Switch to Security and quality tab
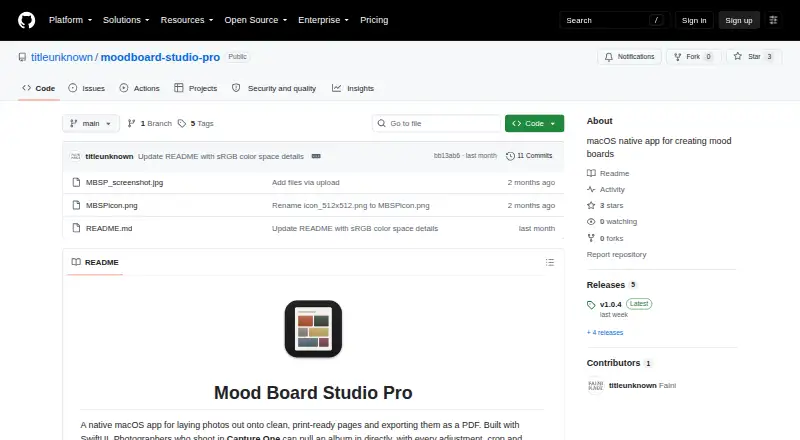 coord(274,88)
